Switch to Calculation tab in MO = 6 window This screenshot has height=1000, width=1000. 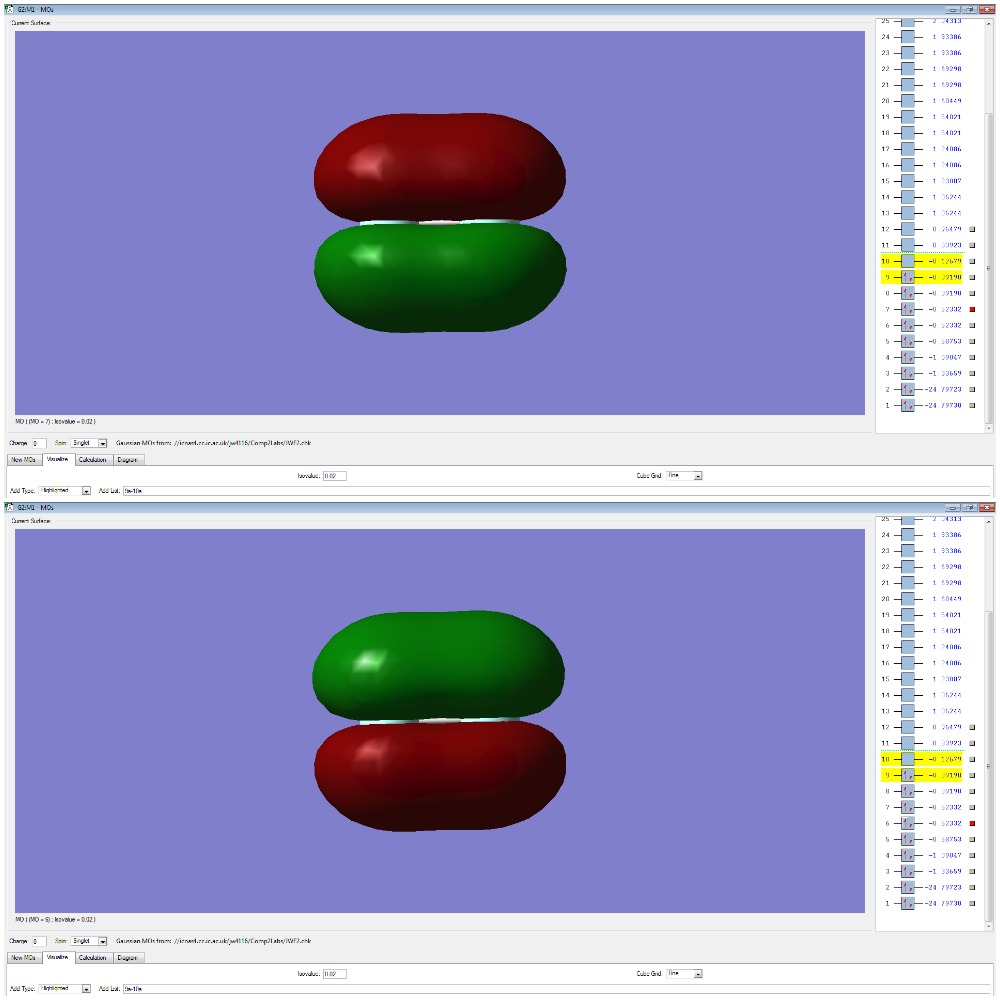coord(93,958)
